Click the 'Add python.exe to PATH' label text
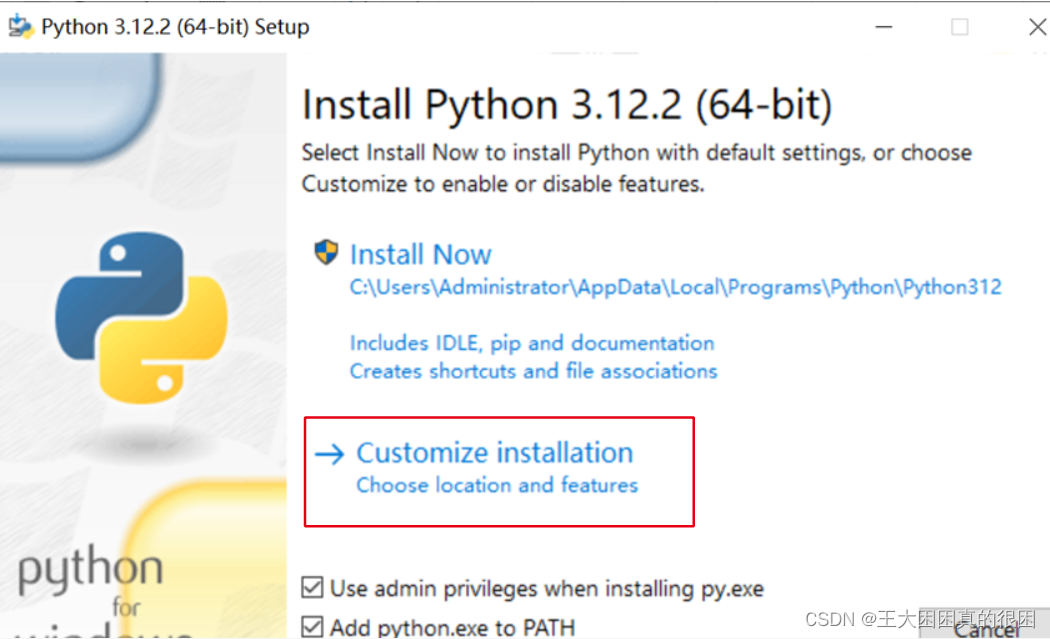The image size is (1050, 639). [452, 628]
